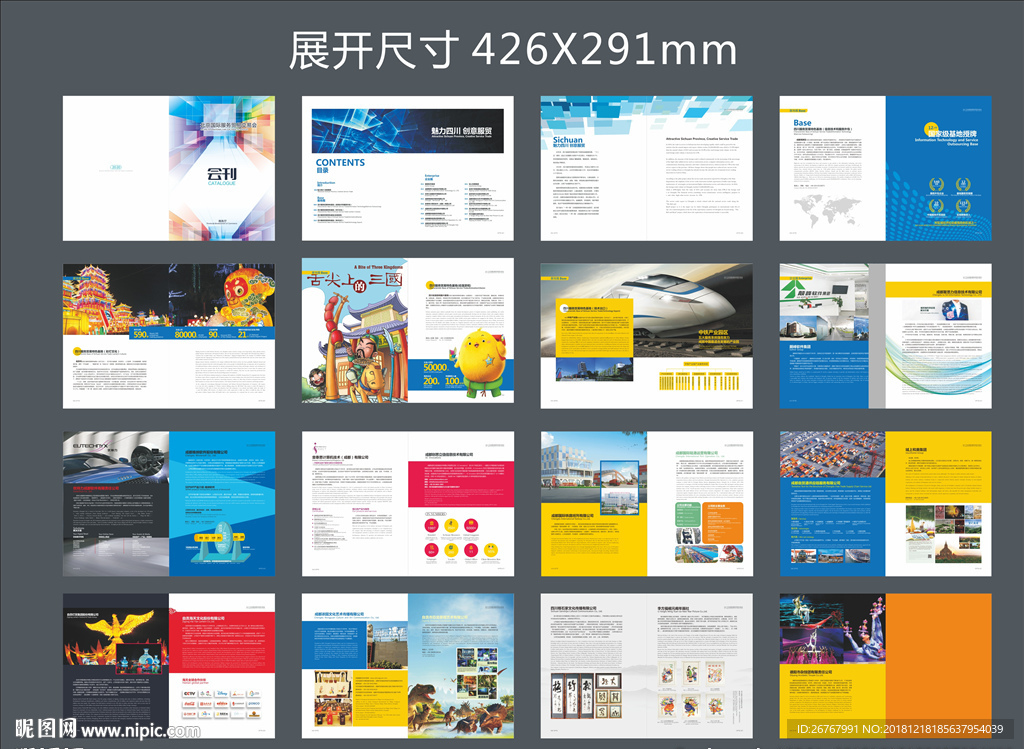
Task: Click the 会刊 title on the cover
Action: (x=221, y=174)
